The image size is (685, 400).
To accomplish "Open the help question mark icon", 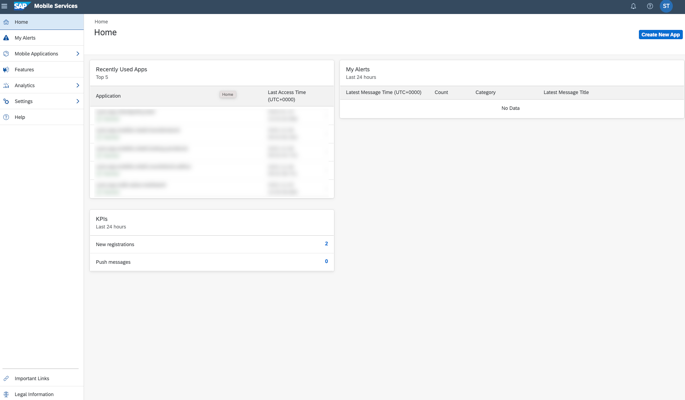I will 650,6.
